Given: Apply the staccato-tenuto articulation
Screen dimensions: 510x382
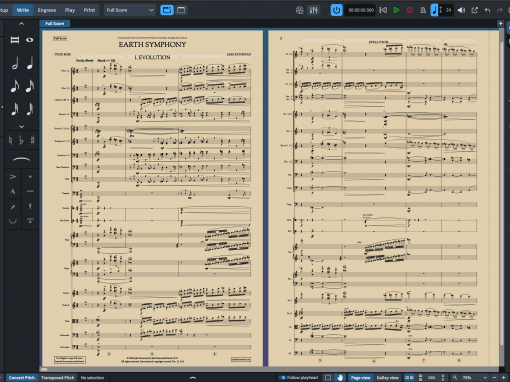Looking at the screenshot, I should pyautogui.click(x=30, y=221).
